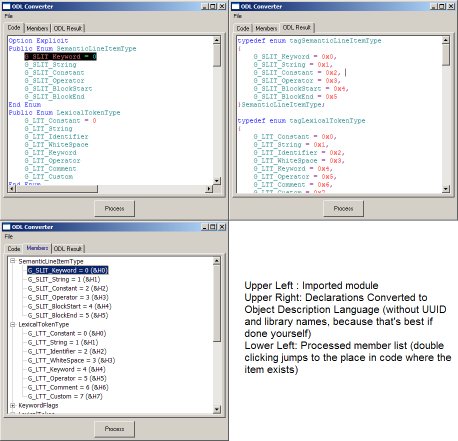Click scroll-up arrow in ODL Result pane

446,40
